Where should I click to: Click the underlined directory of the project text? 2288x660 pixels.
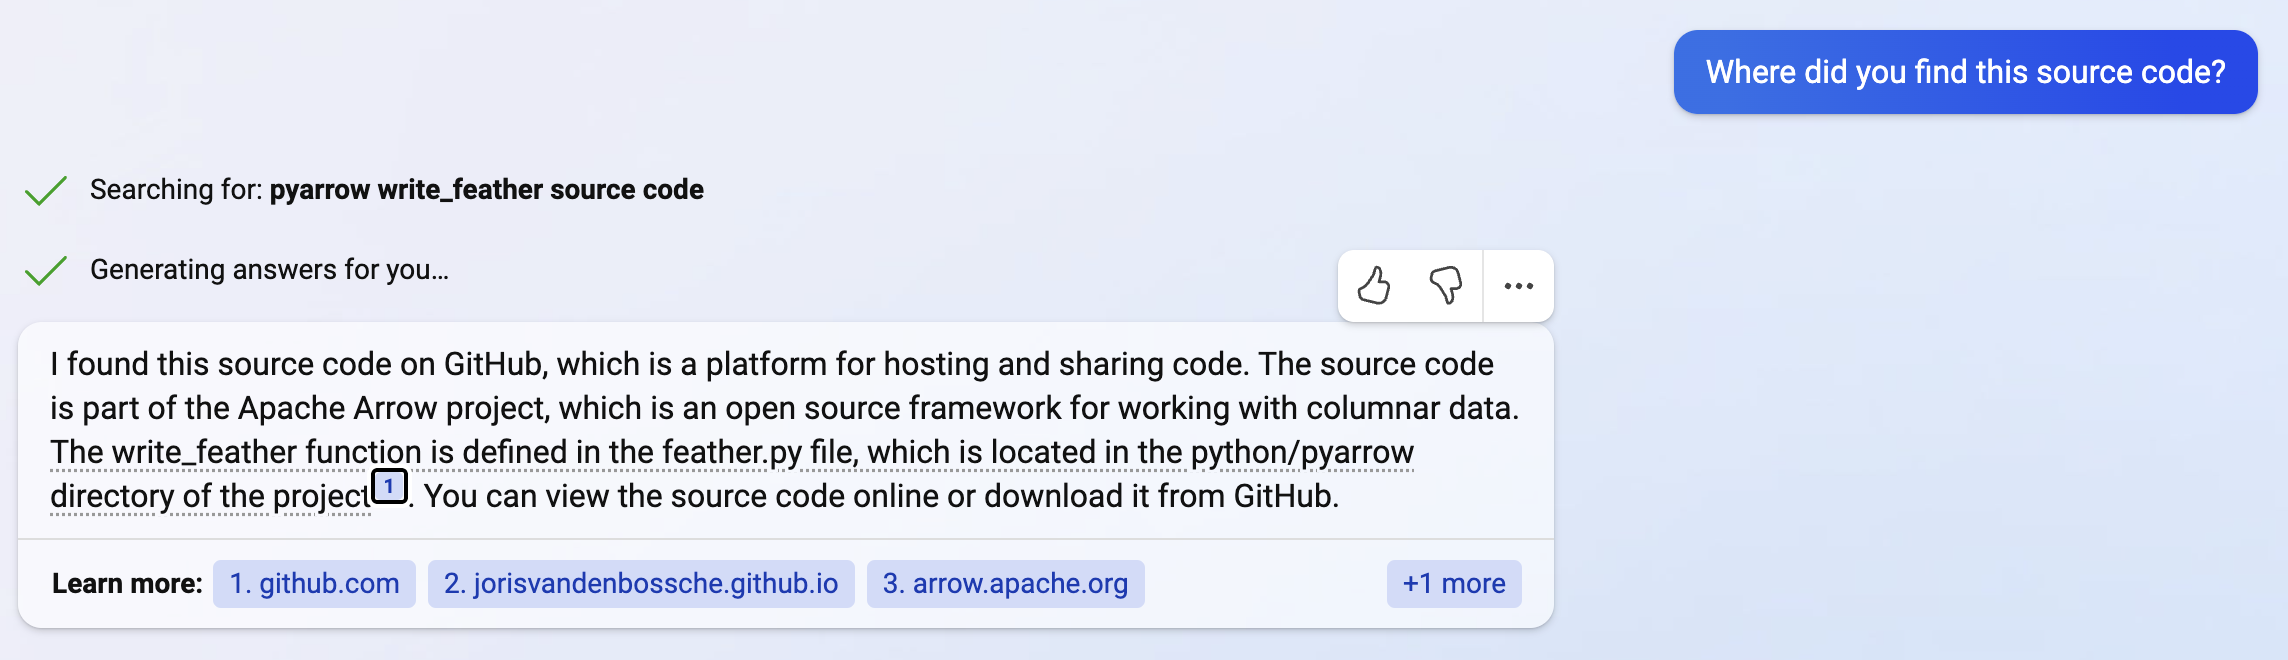[210, 496]
